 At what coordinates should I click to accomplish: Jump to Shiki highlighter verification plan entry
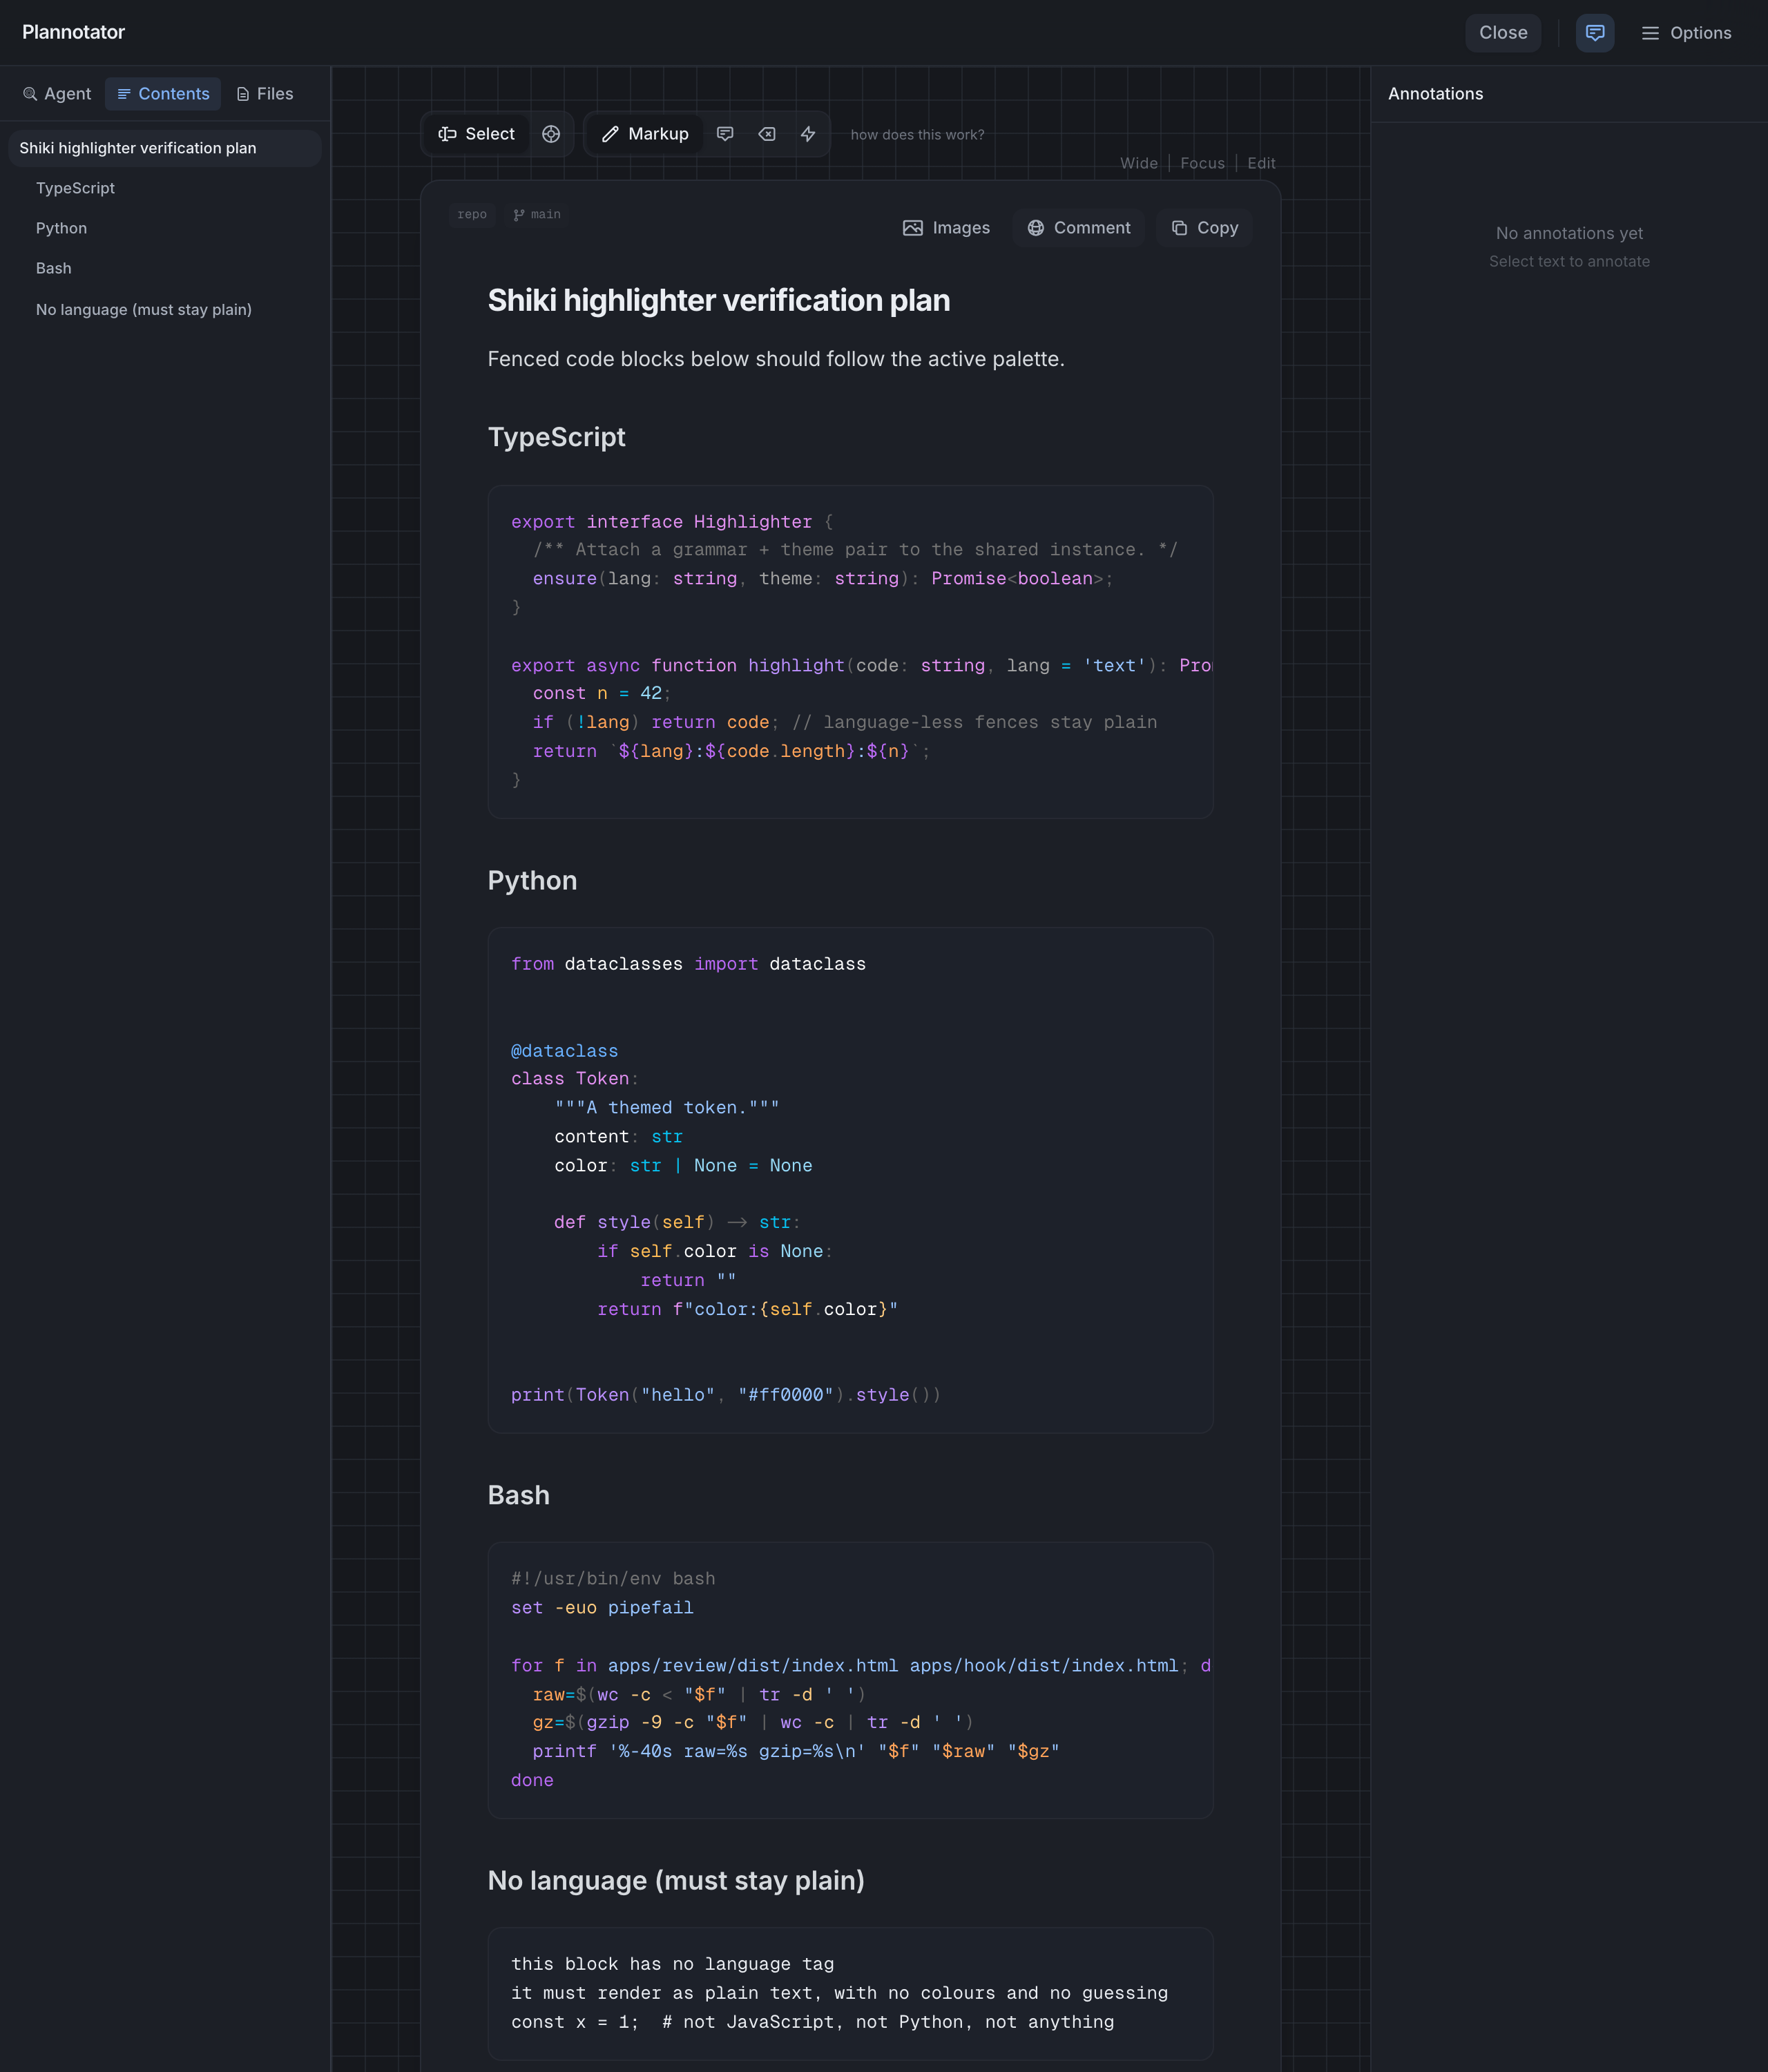(165, 148)
